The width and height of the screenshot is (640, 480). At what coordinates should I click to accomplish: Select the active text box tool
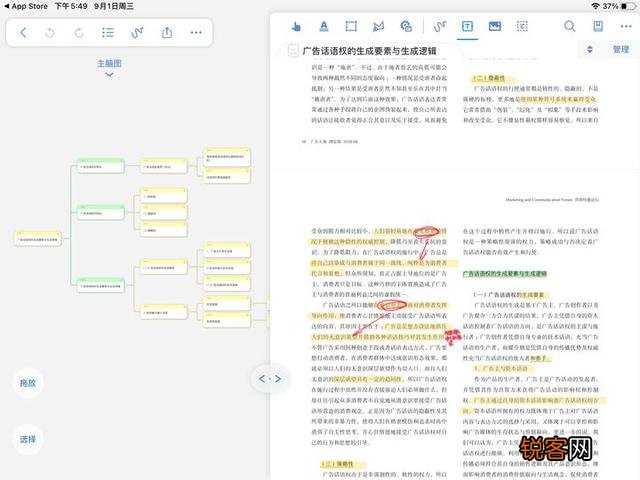click(x=467, y=27)
